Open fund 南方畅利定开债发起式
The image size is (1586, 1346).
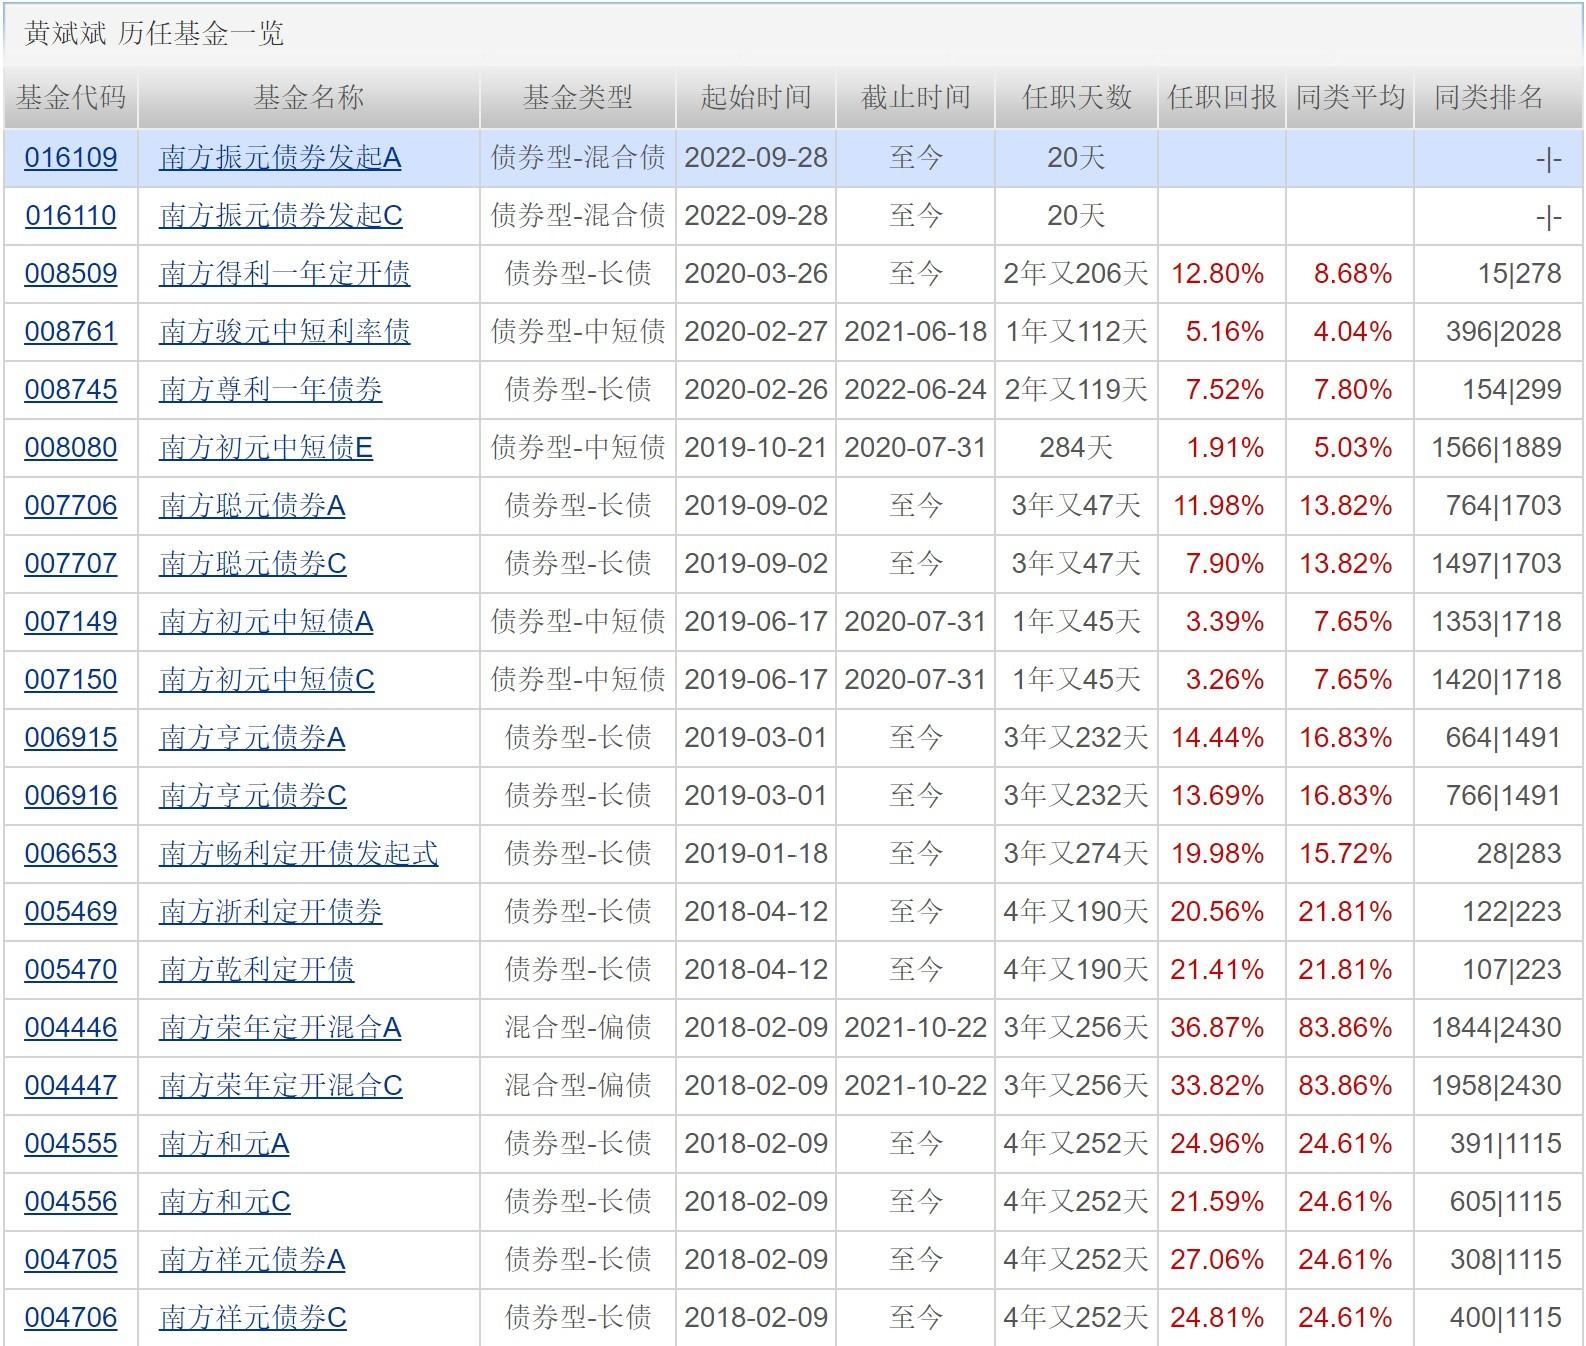(299, 854)
